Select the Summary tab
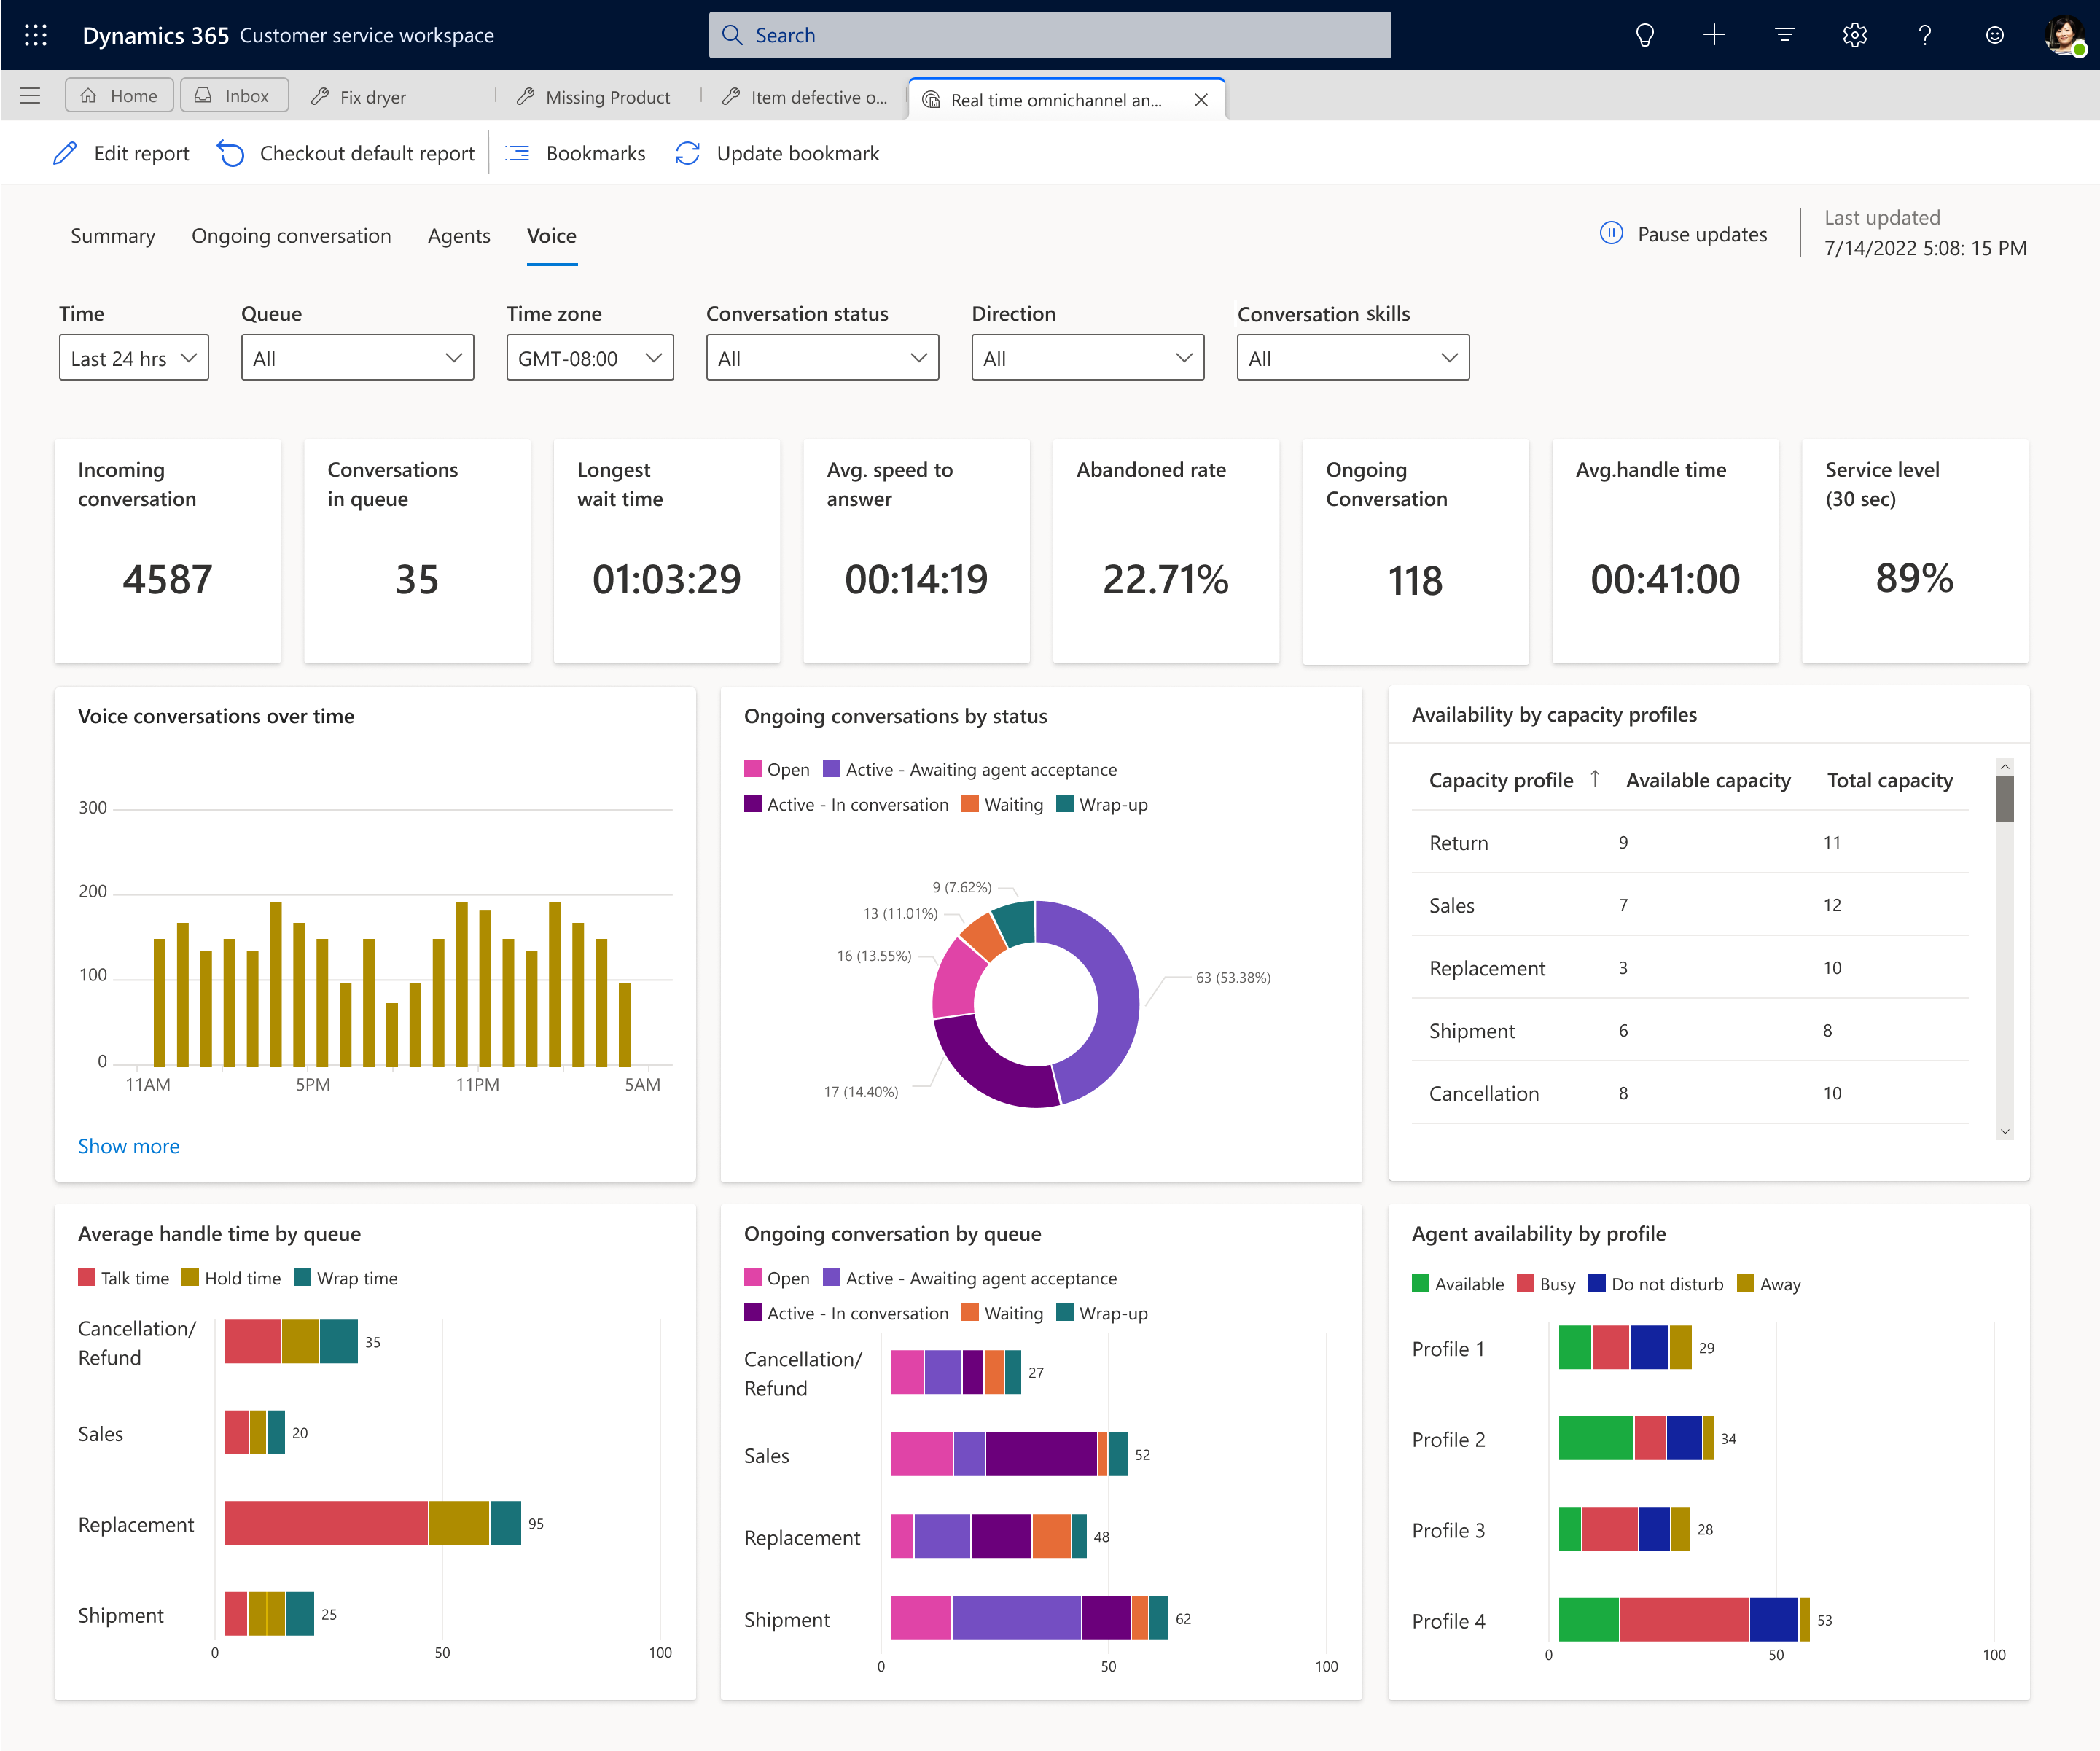Image resolution: width=2100 pixels, height=1751 pixels. 112,234
